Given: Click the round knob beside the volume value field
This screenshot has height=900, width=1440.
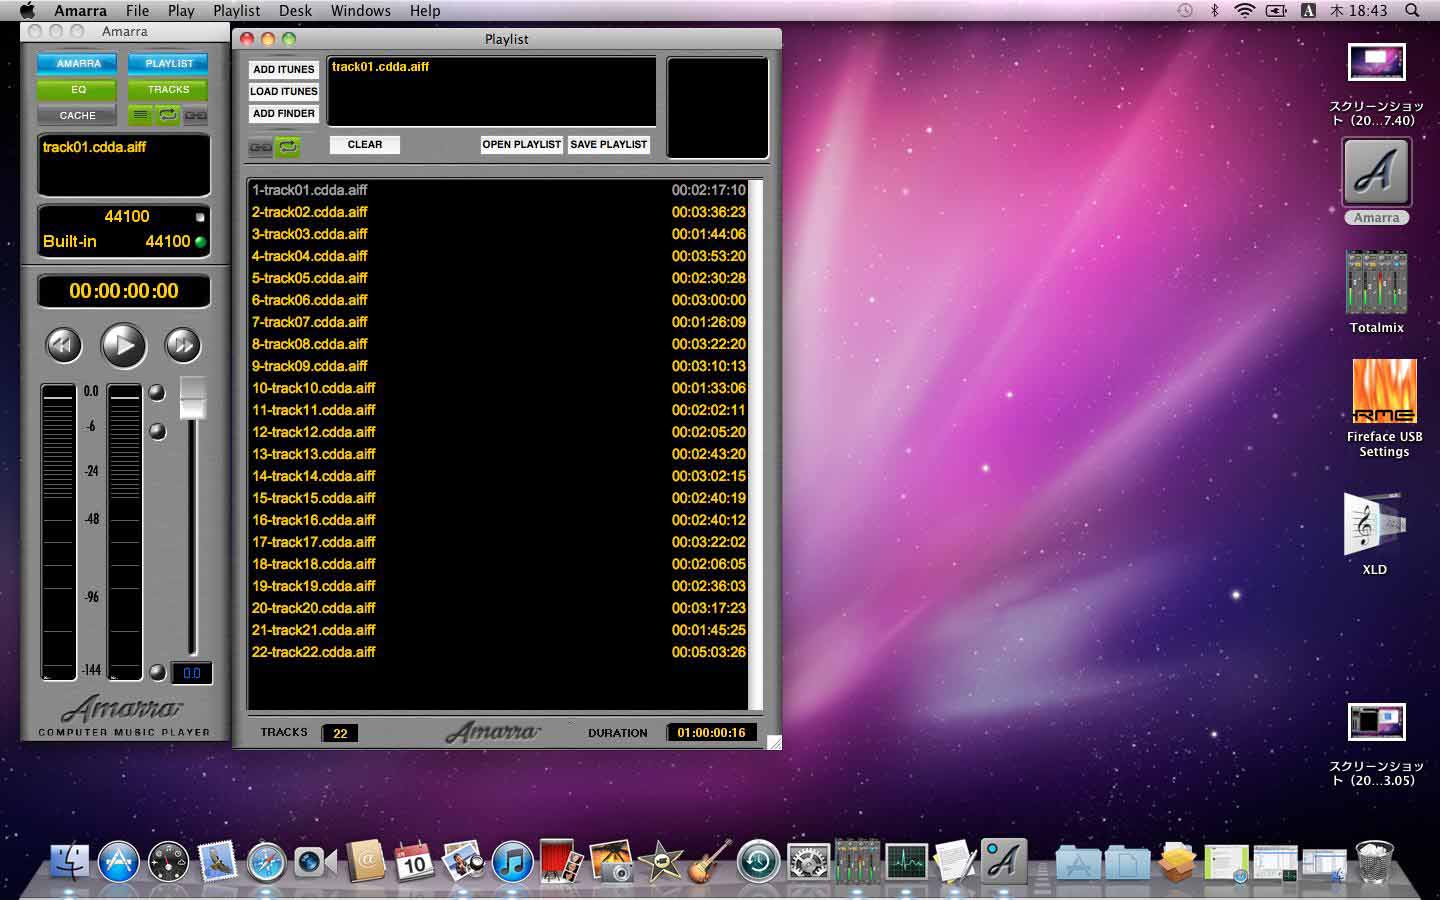Looking at the screenshot, I should pos(157,672).
